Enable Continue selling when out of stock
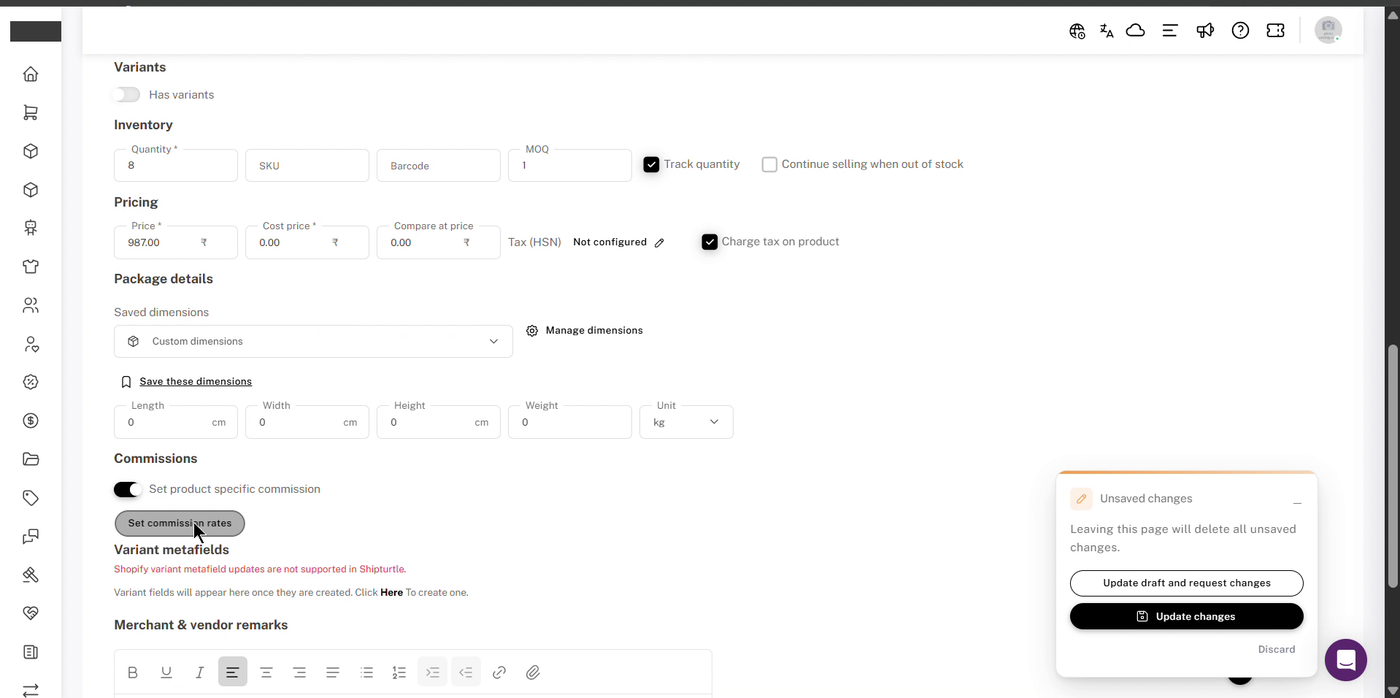Viewport: 1400px width, 698px height. point(769,165)
